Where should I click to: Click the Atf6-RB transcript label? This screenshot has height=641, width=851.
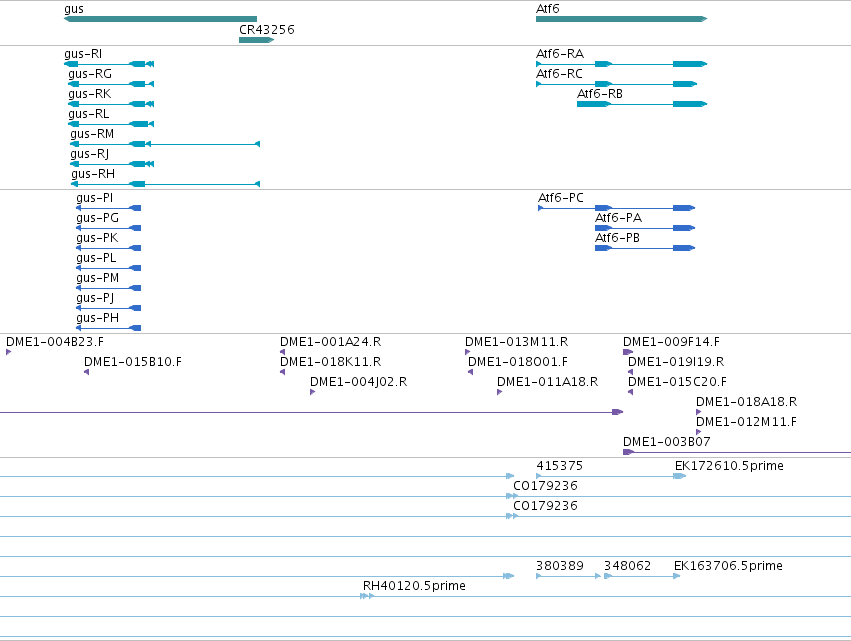600,94
